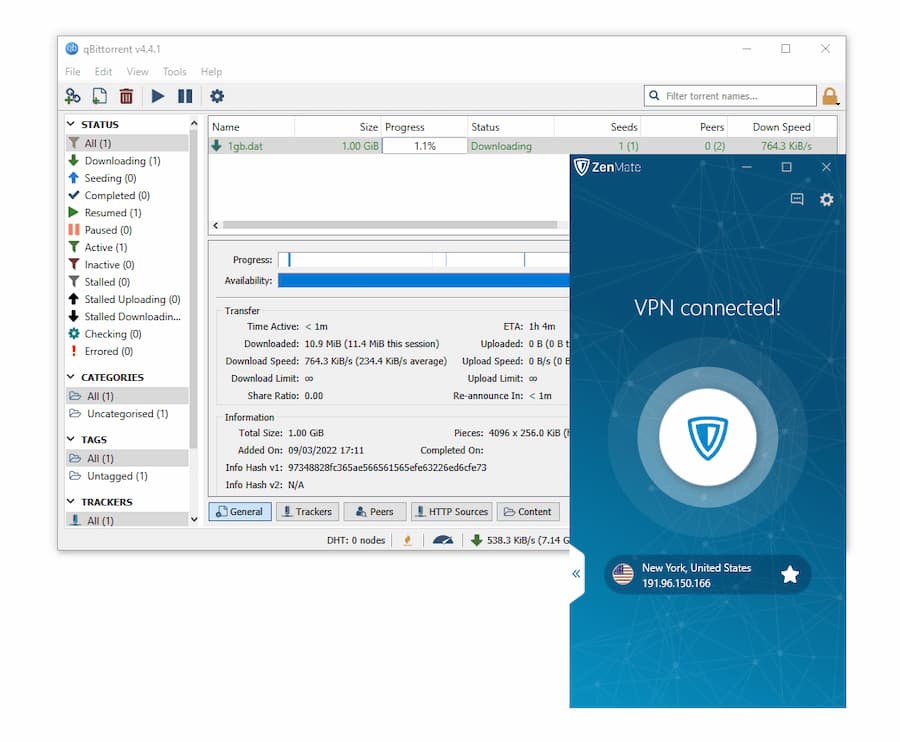Switch to the Peers tab

(375, 511)
